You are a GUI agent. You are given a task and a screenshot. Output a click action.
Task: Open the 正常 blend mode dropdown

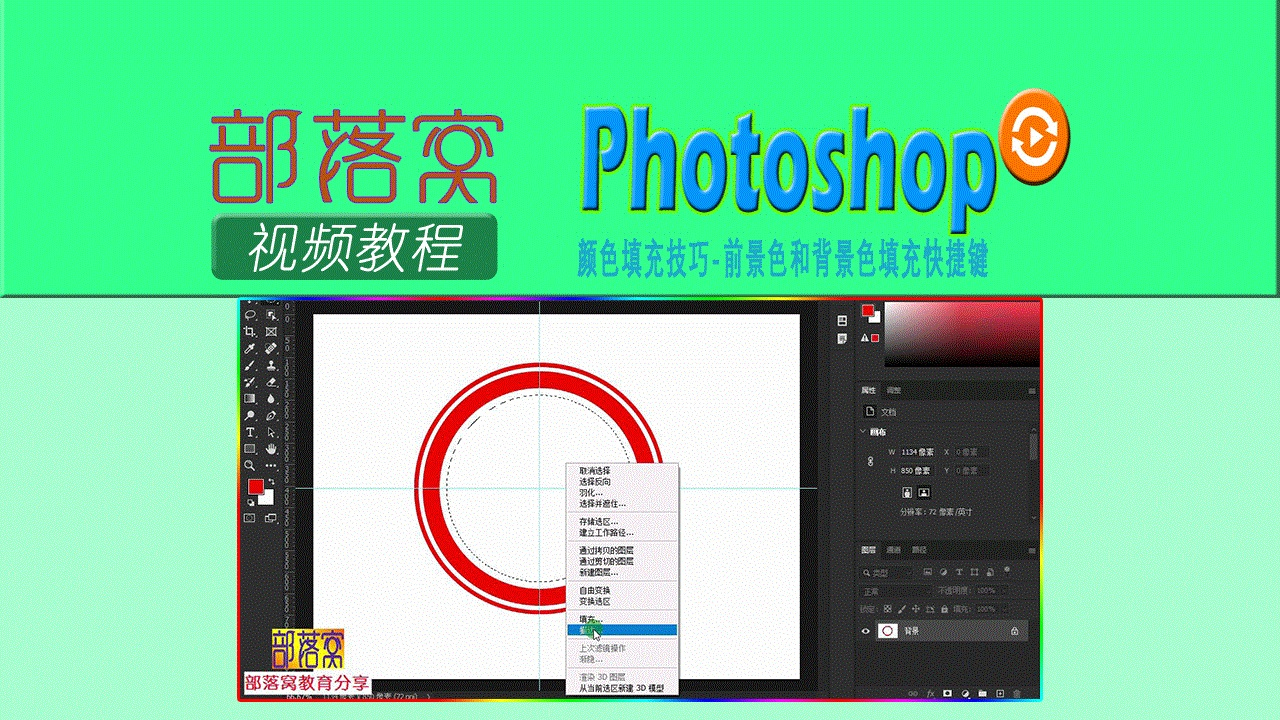tap(897, 591)
